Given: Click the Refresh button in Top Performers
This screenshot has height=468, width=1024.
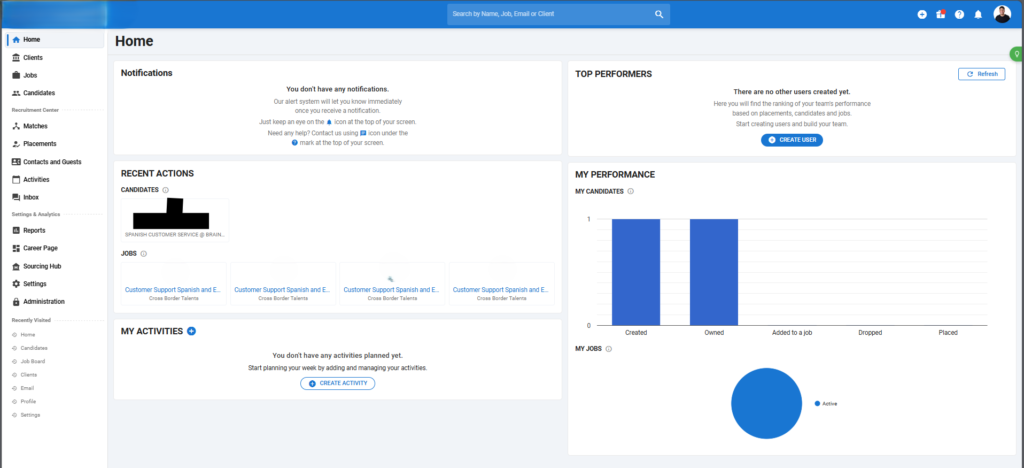Looking at the screenshot, I should coord(981,74).
